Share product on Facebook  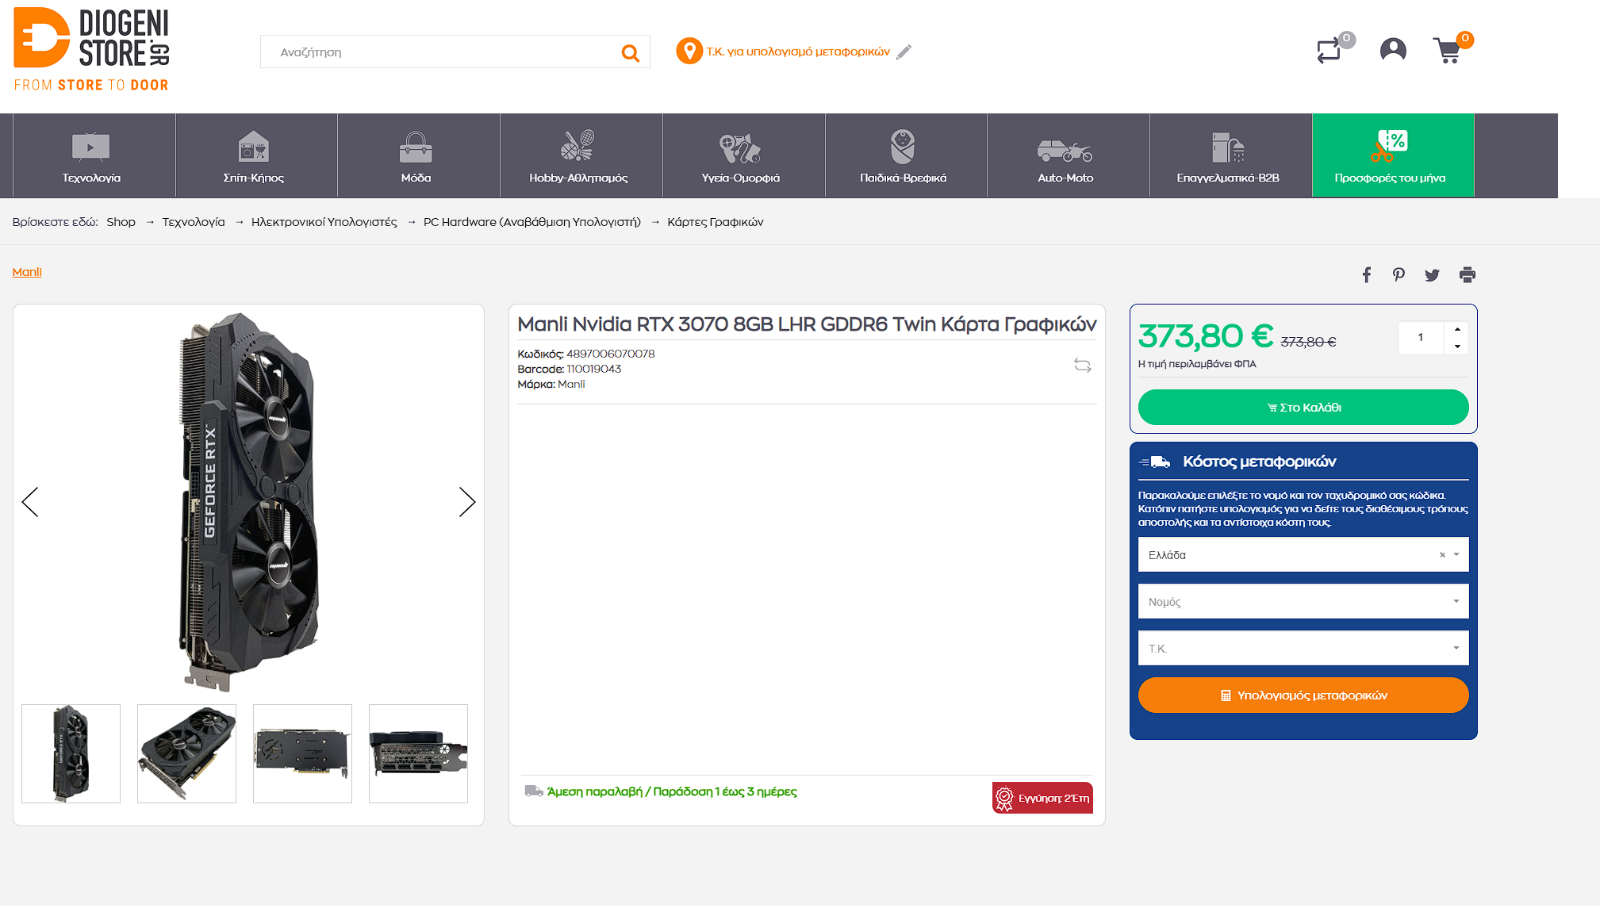point(1367,275)
